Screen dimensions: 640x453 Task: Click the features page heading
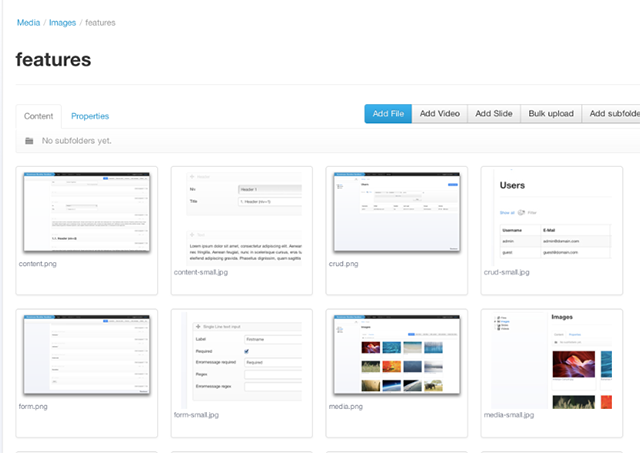pos(53,60)
